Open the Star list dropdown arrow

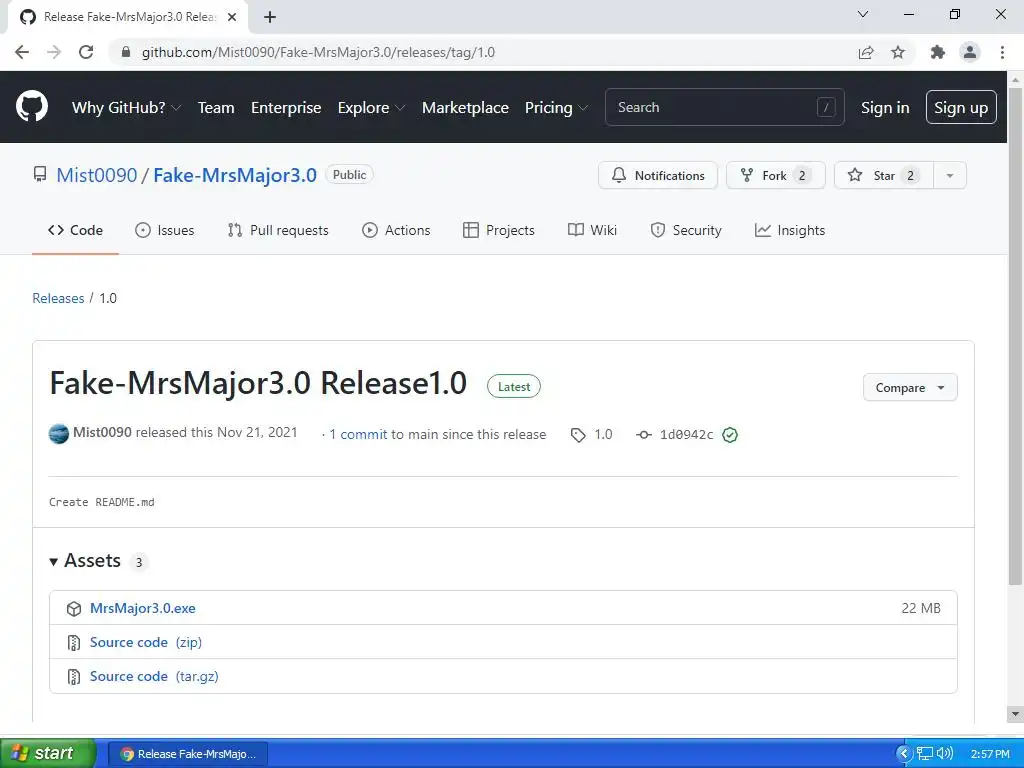[x=950, y=175]
